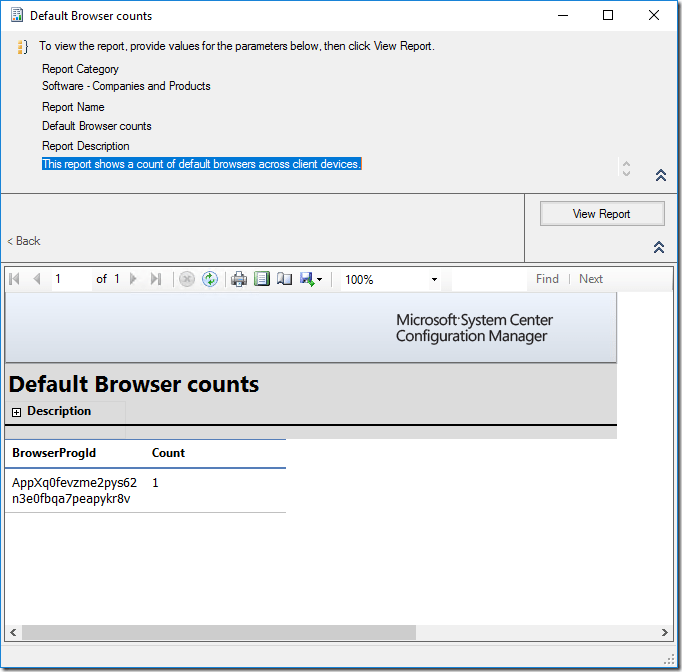Jump to last report page

click(x=155, y=279)
